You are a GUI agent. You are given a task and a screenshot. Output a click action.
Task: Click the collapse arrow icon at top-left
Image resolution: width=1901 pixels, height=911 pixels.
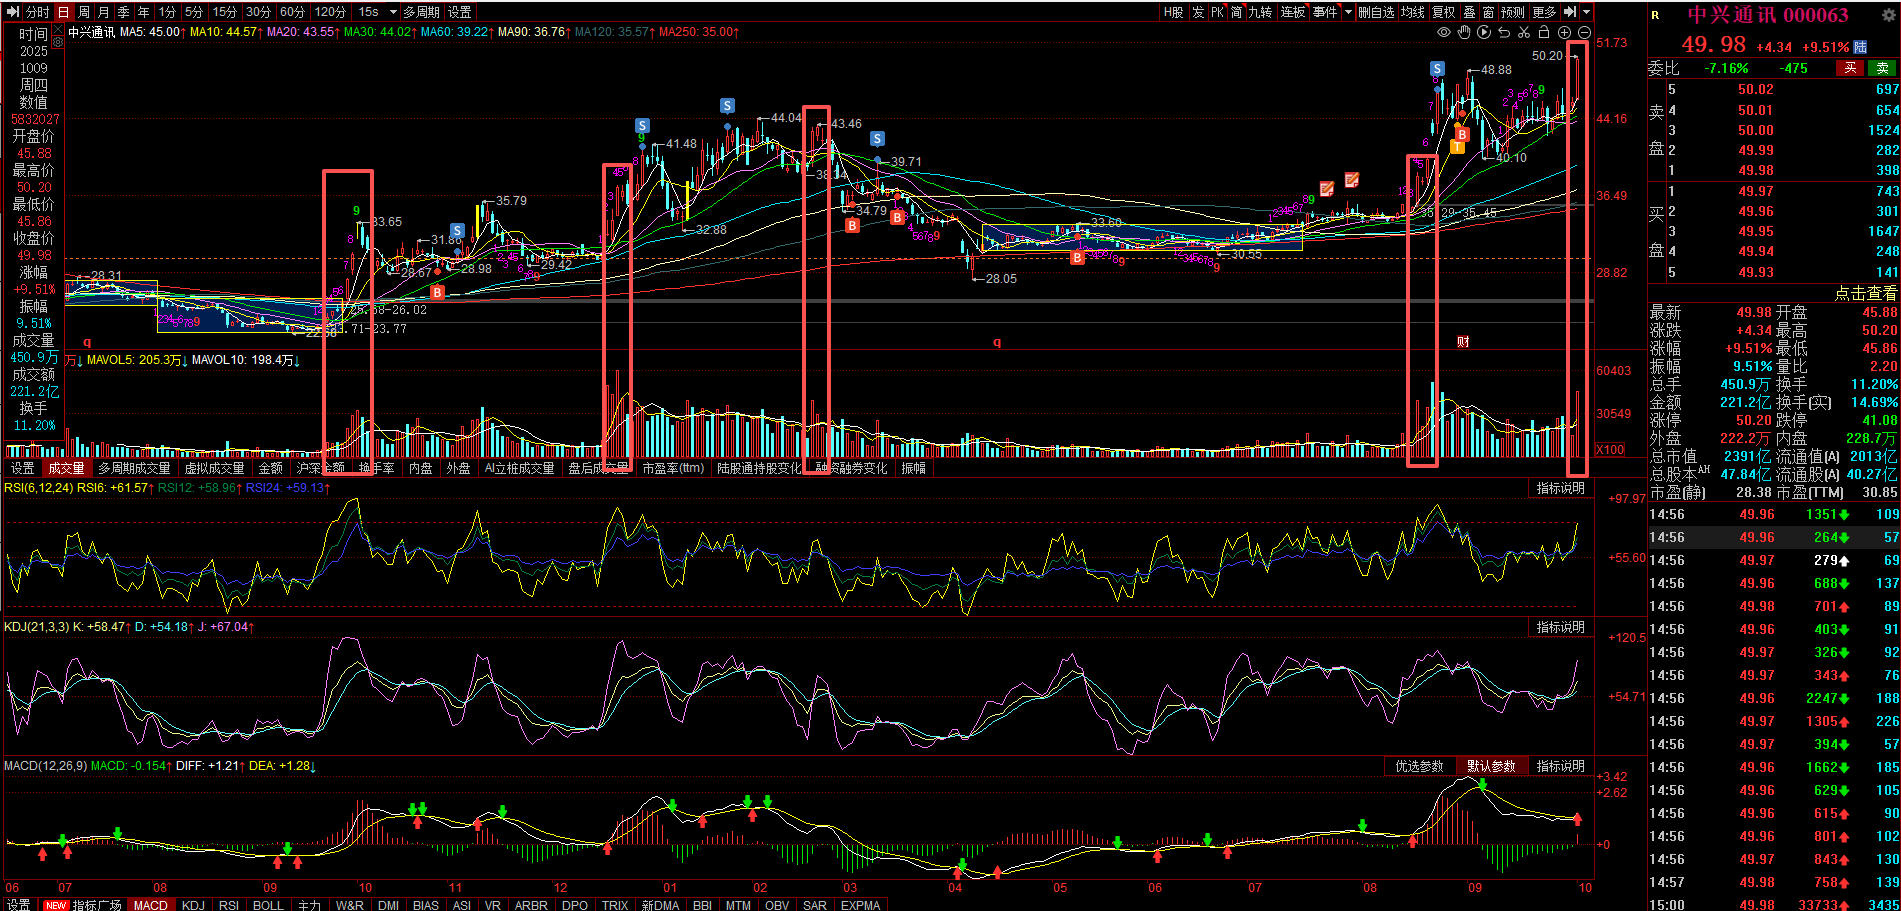[13, 12]
